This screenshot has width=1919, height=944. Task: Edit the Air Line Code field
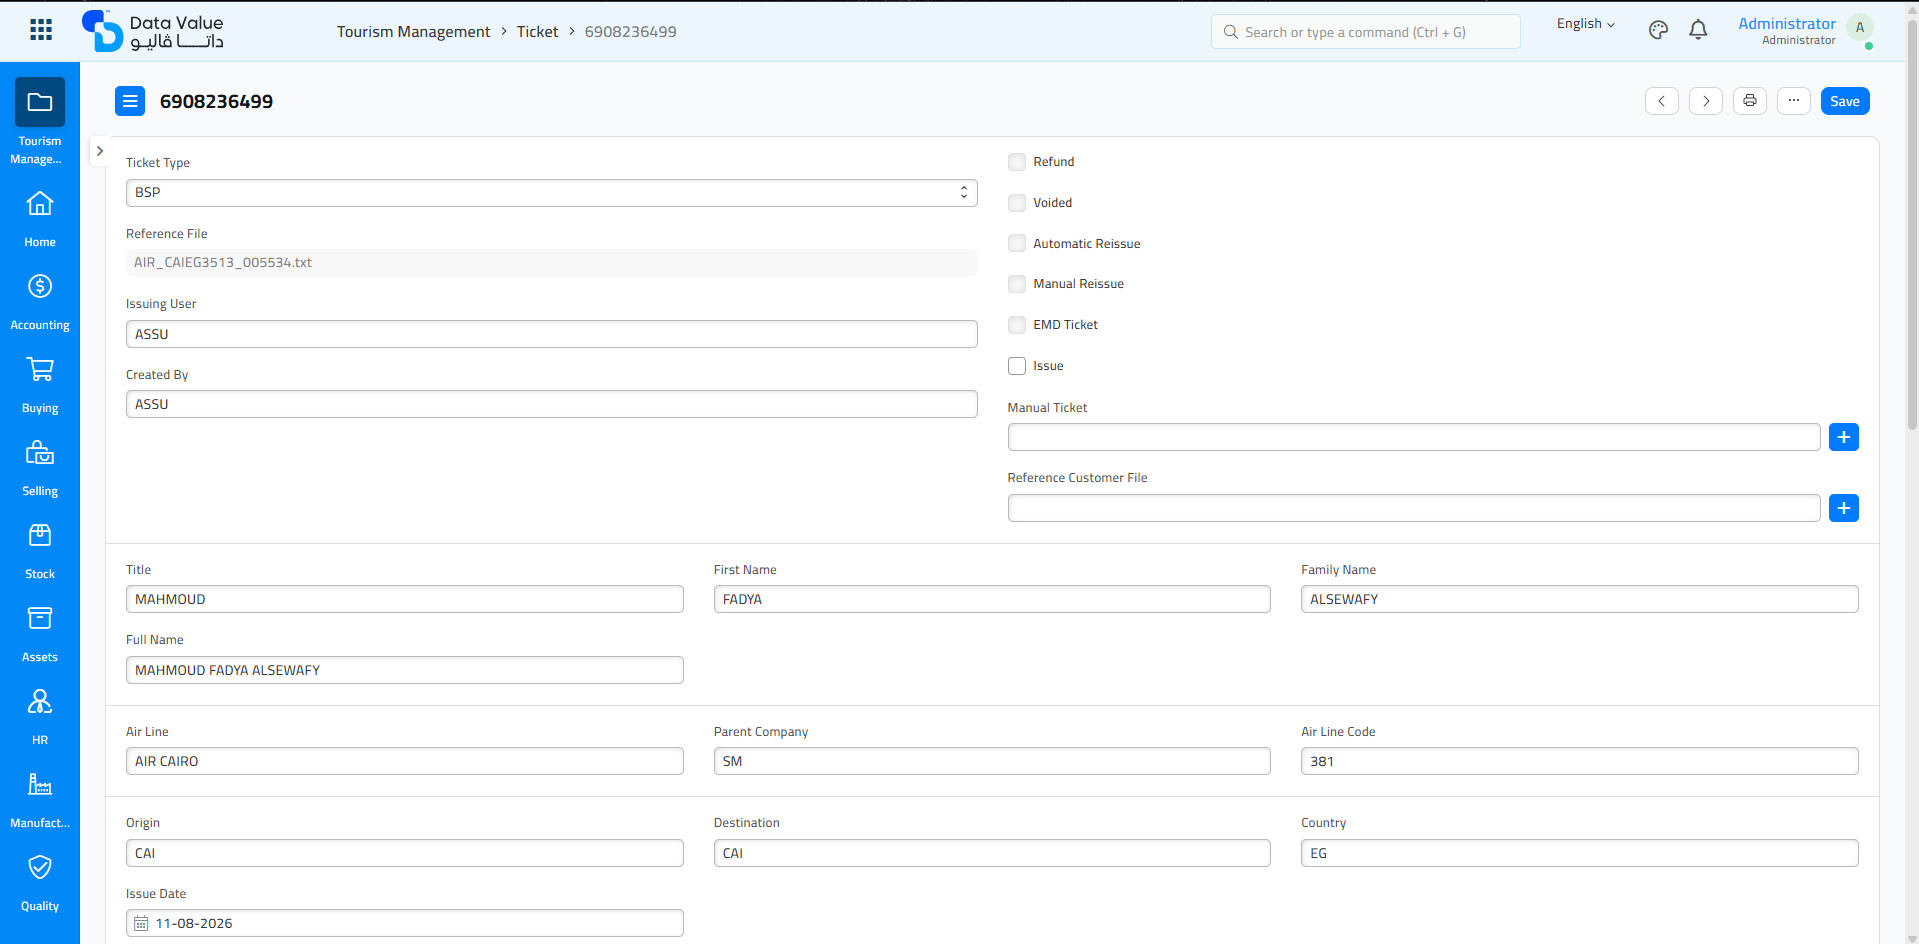(x=1580, y=761)
